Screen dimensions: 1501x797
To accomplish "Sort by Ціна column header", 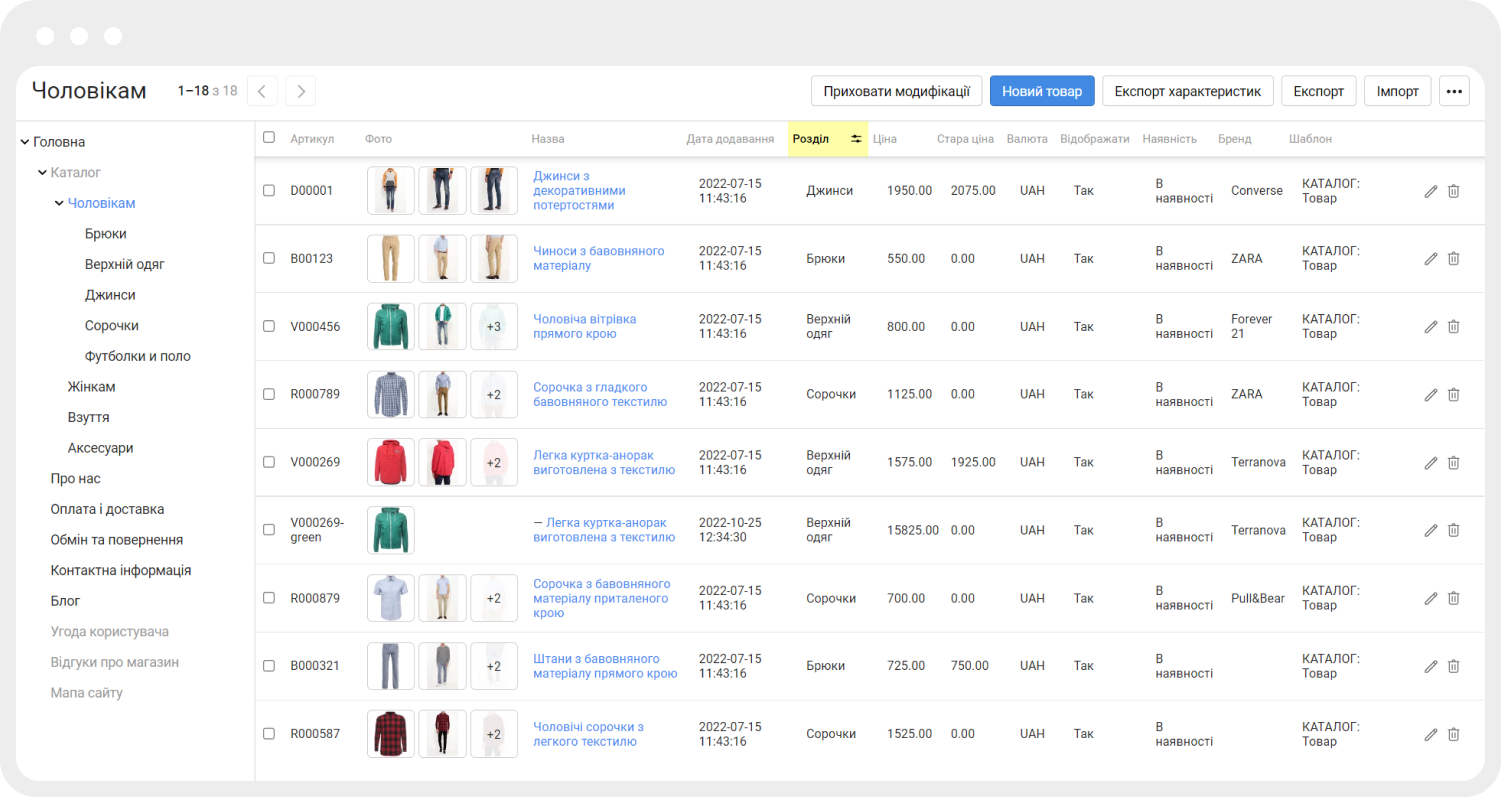I will coord(884,139).
